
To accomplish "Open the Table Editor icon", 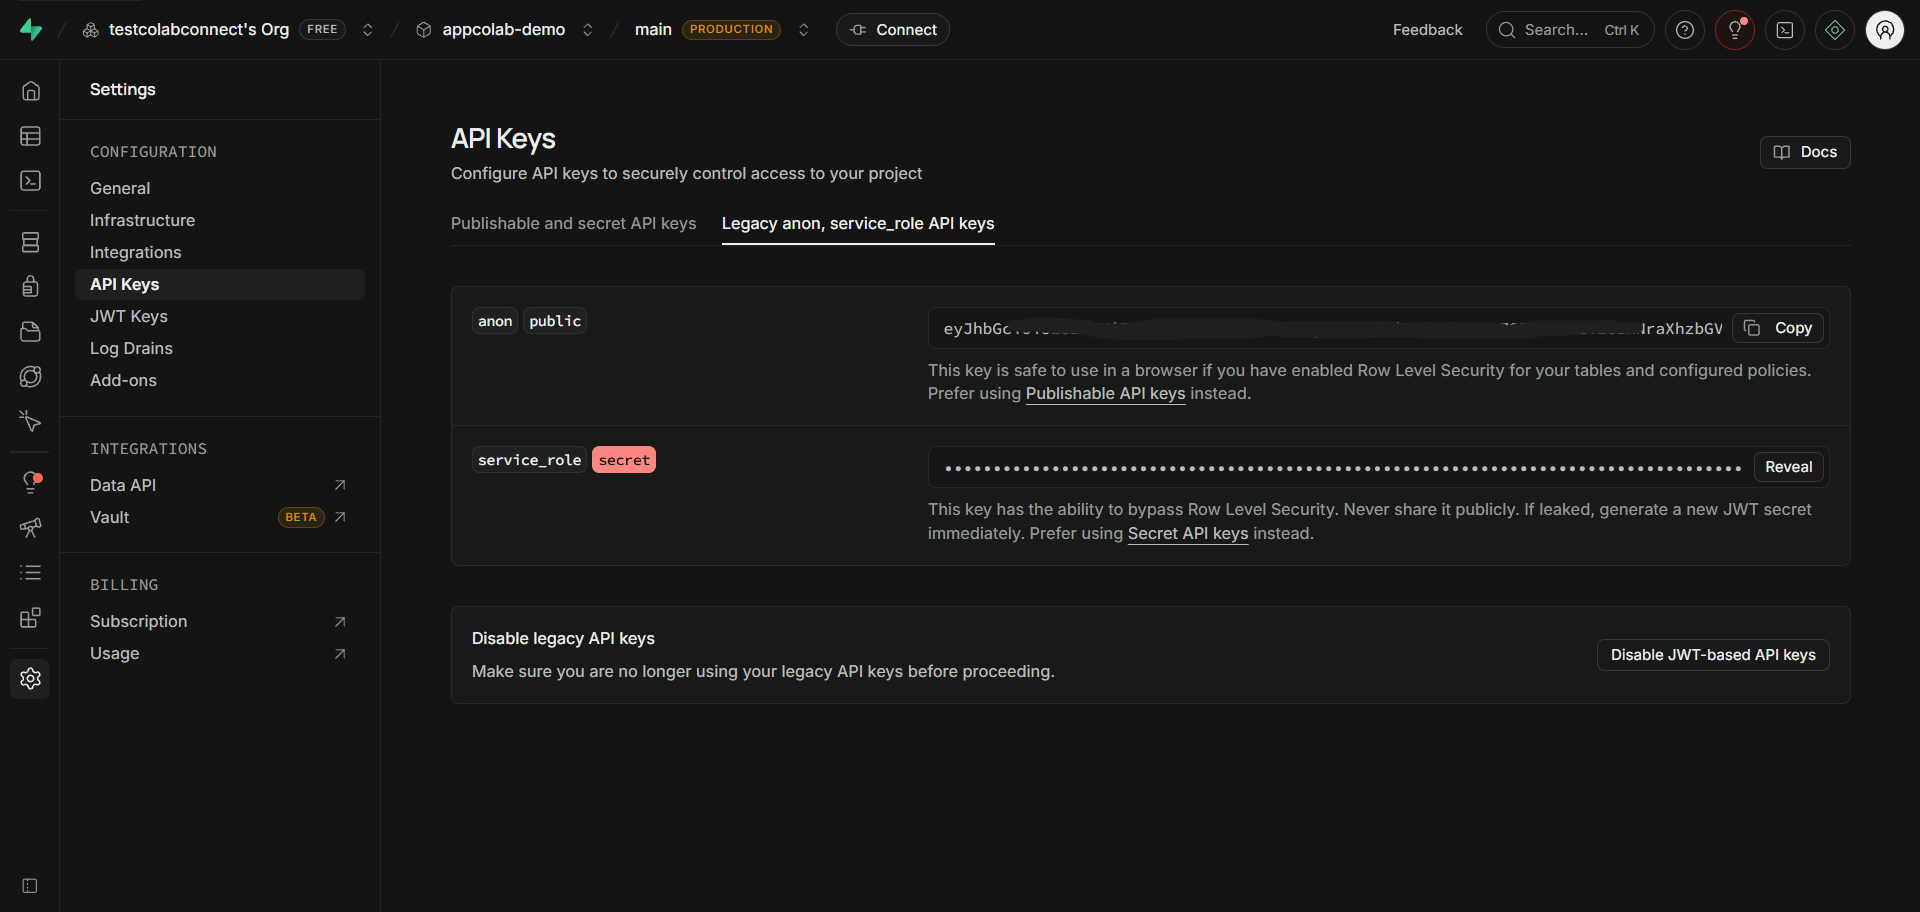I will point(31,136).
